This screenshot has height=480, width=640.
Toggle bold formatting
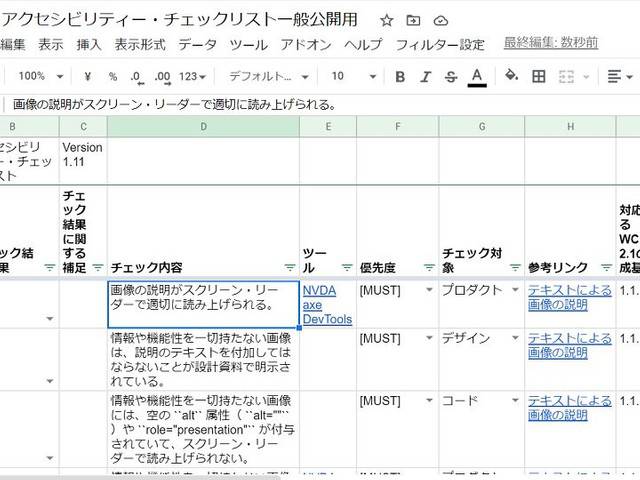400,76
